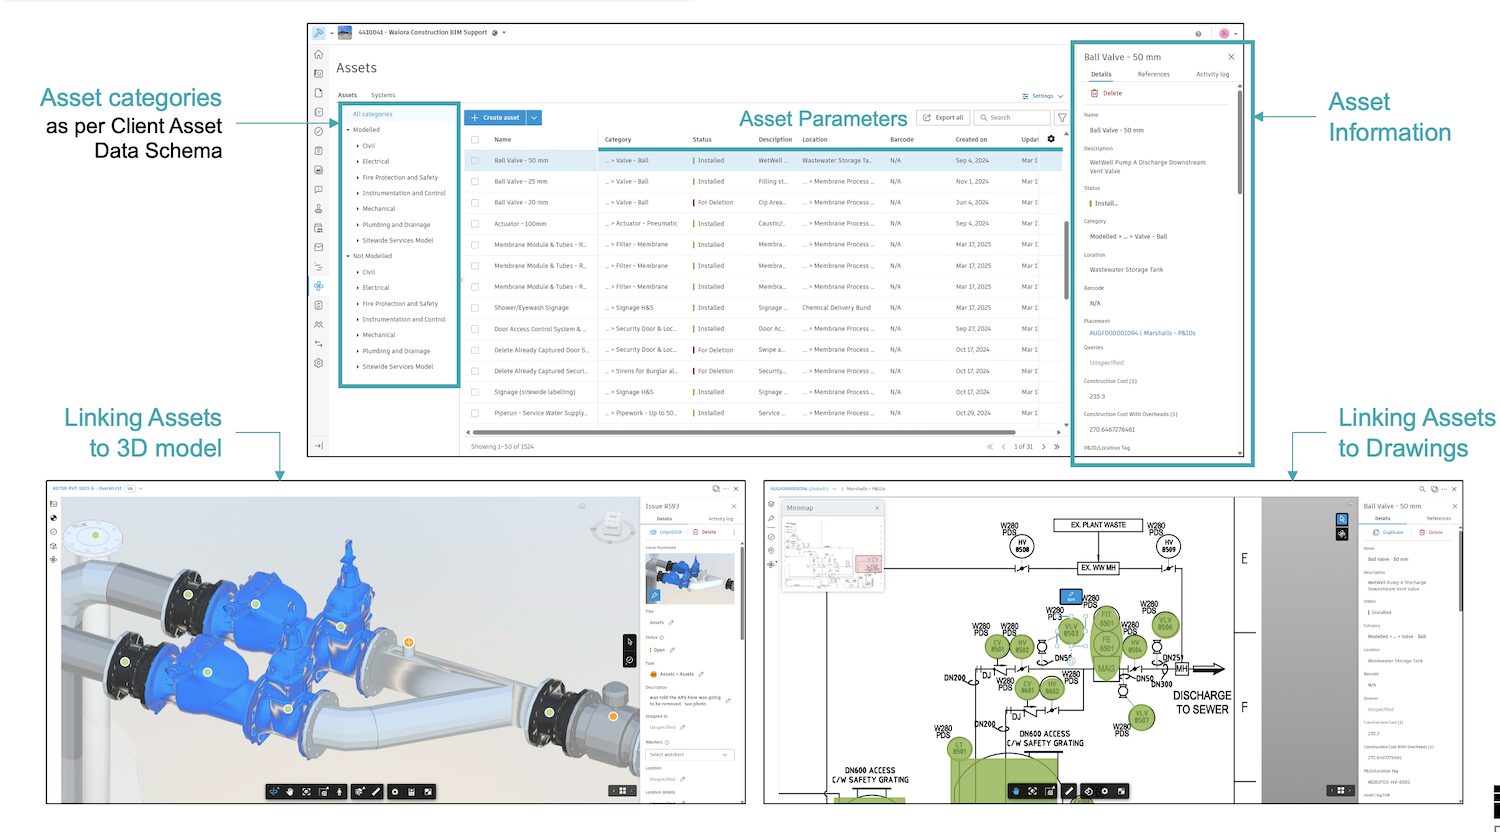
Task: Expand the Civil node under Modelled
Action: coord(358,146)
